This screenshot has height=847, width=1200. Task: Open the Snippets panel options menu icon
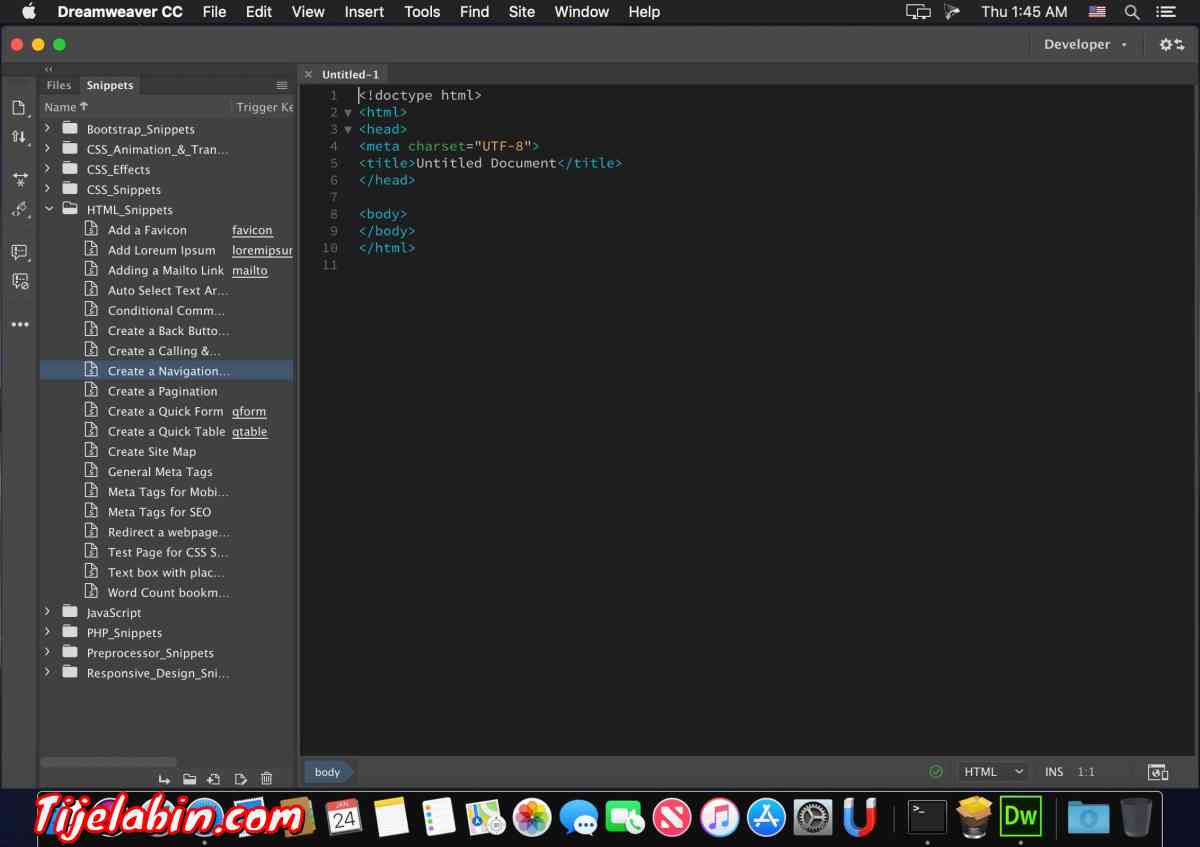[x=282, y=86]
